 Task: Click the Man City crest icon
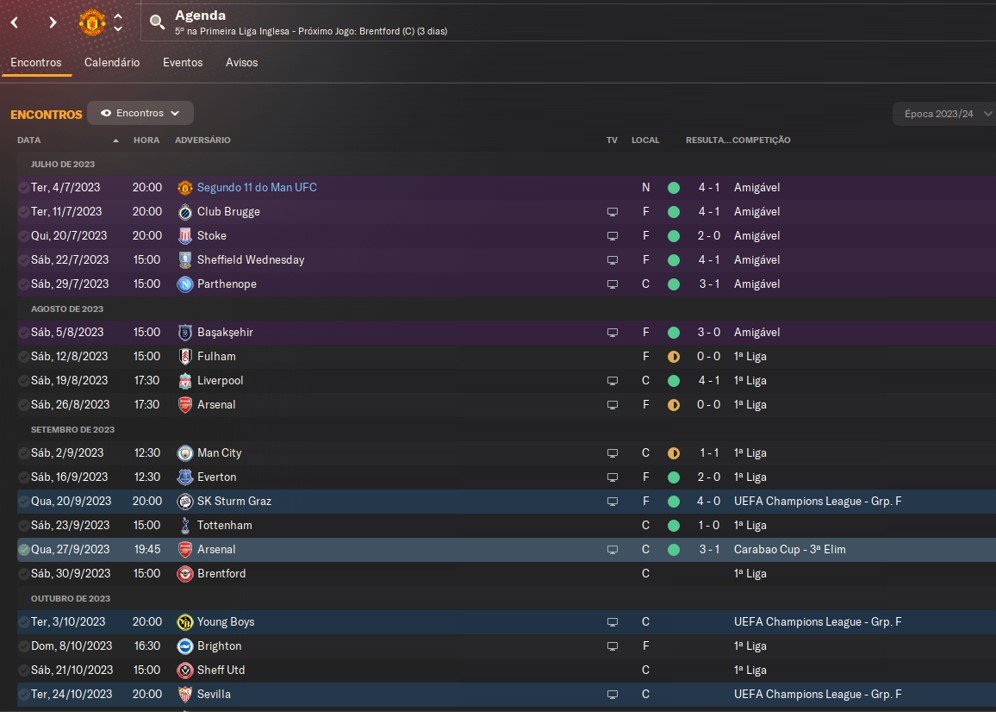point(185,453)
